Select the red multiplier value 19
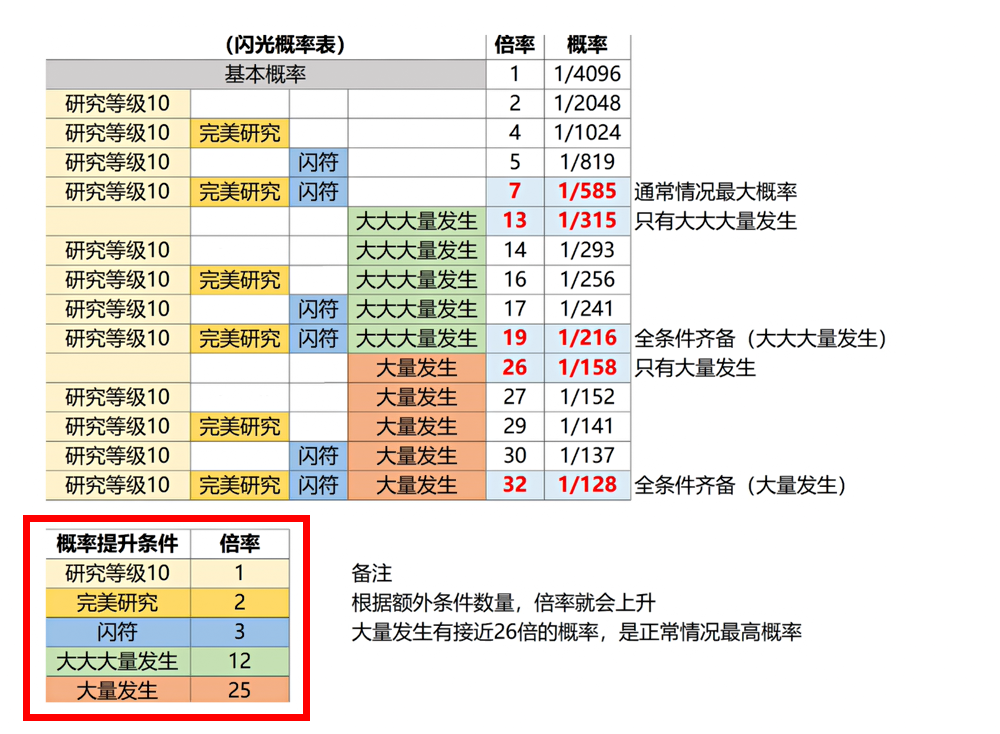This screenshot has height=734, width=1000. point(515,338)
